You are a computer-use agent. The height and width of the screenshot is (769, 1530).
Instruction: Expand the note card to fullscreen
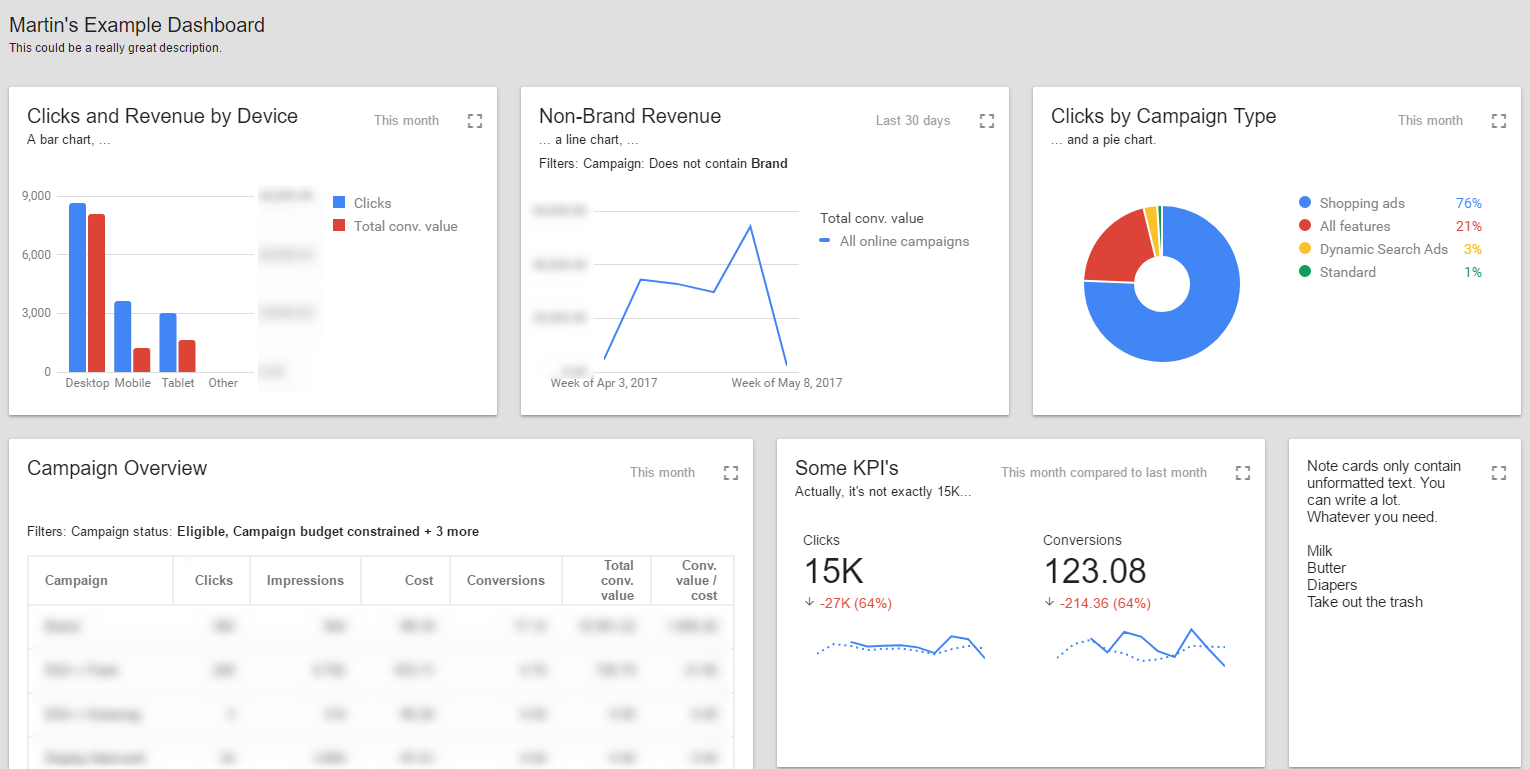1499,473
